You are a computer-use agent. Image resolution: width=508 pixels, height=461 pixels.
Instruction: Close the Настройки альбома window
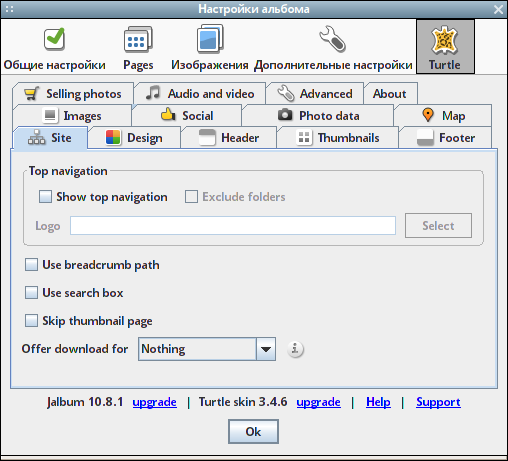(499, 9)
